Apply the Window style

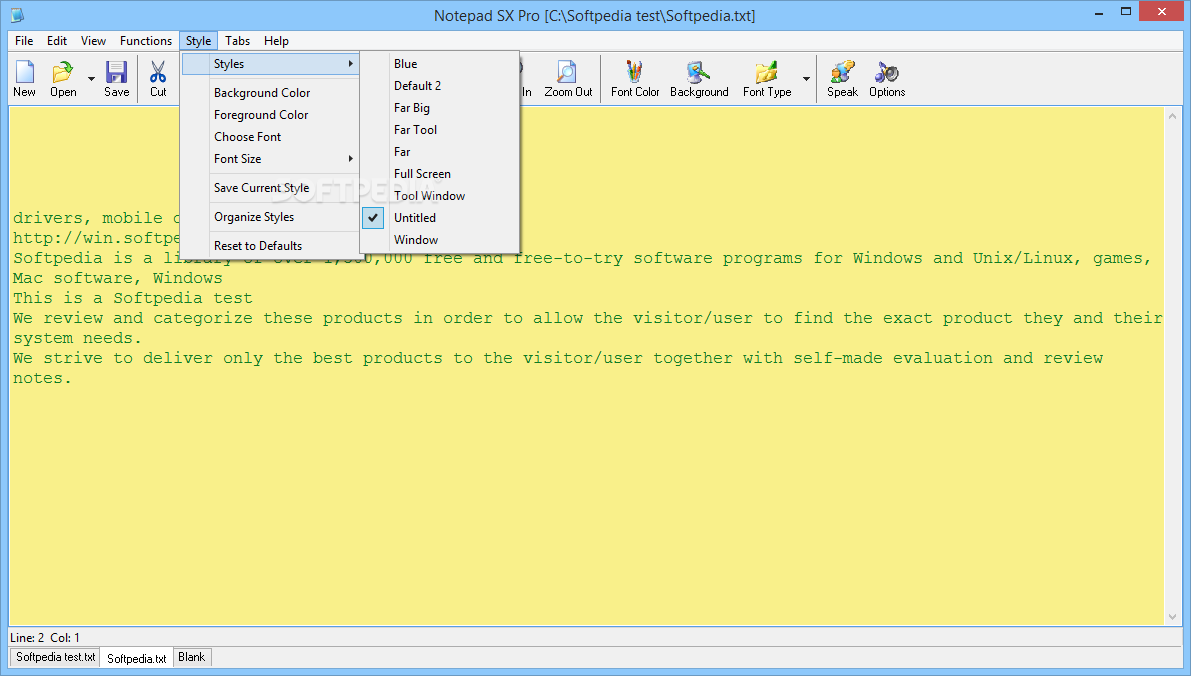440,240
